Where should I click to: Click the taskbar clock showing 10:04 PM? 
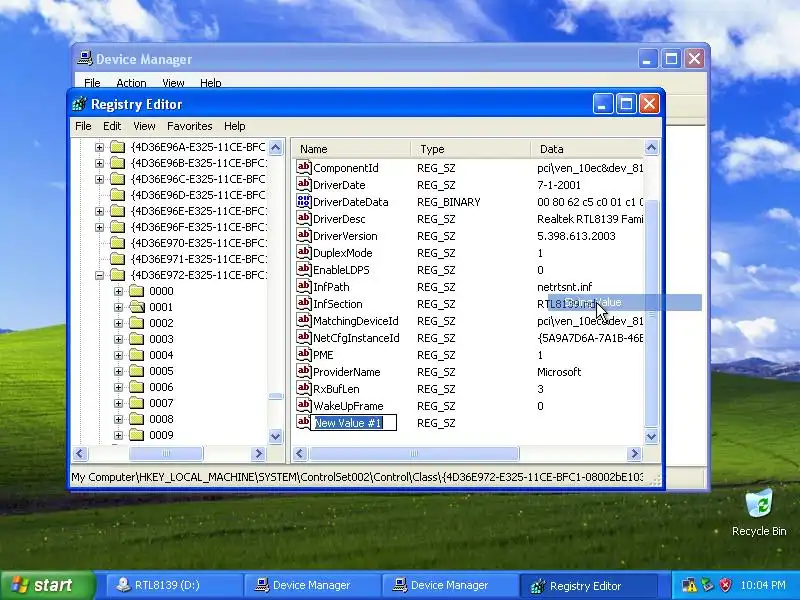click(763, 585)
